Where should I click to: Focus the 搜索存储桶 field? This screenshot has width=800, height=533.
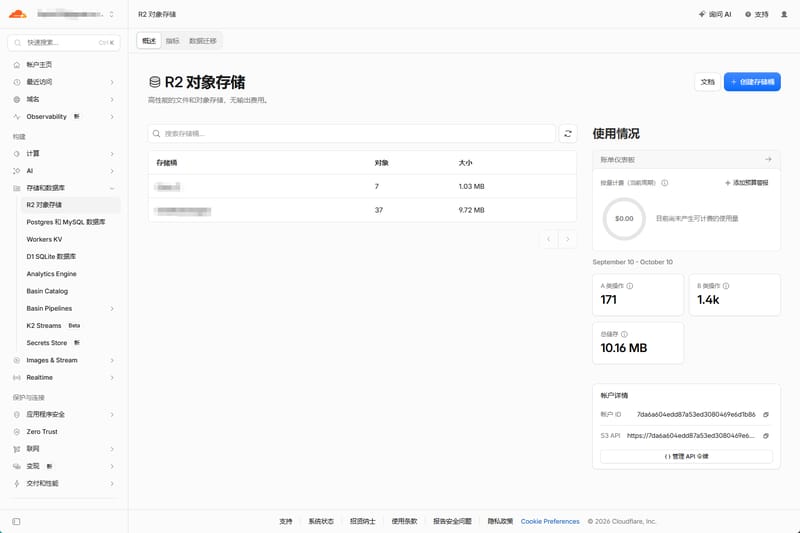point(352,134)
